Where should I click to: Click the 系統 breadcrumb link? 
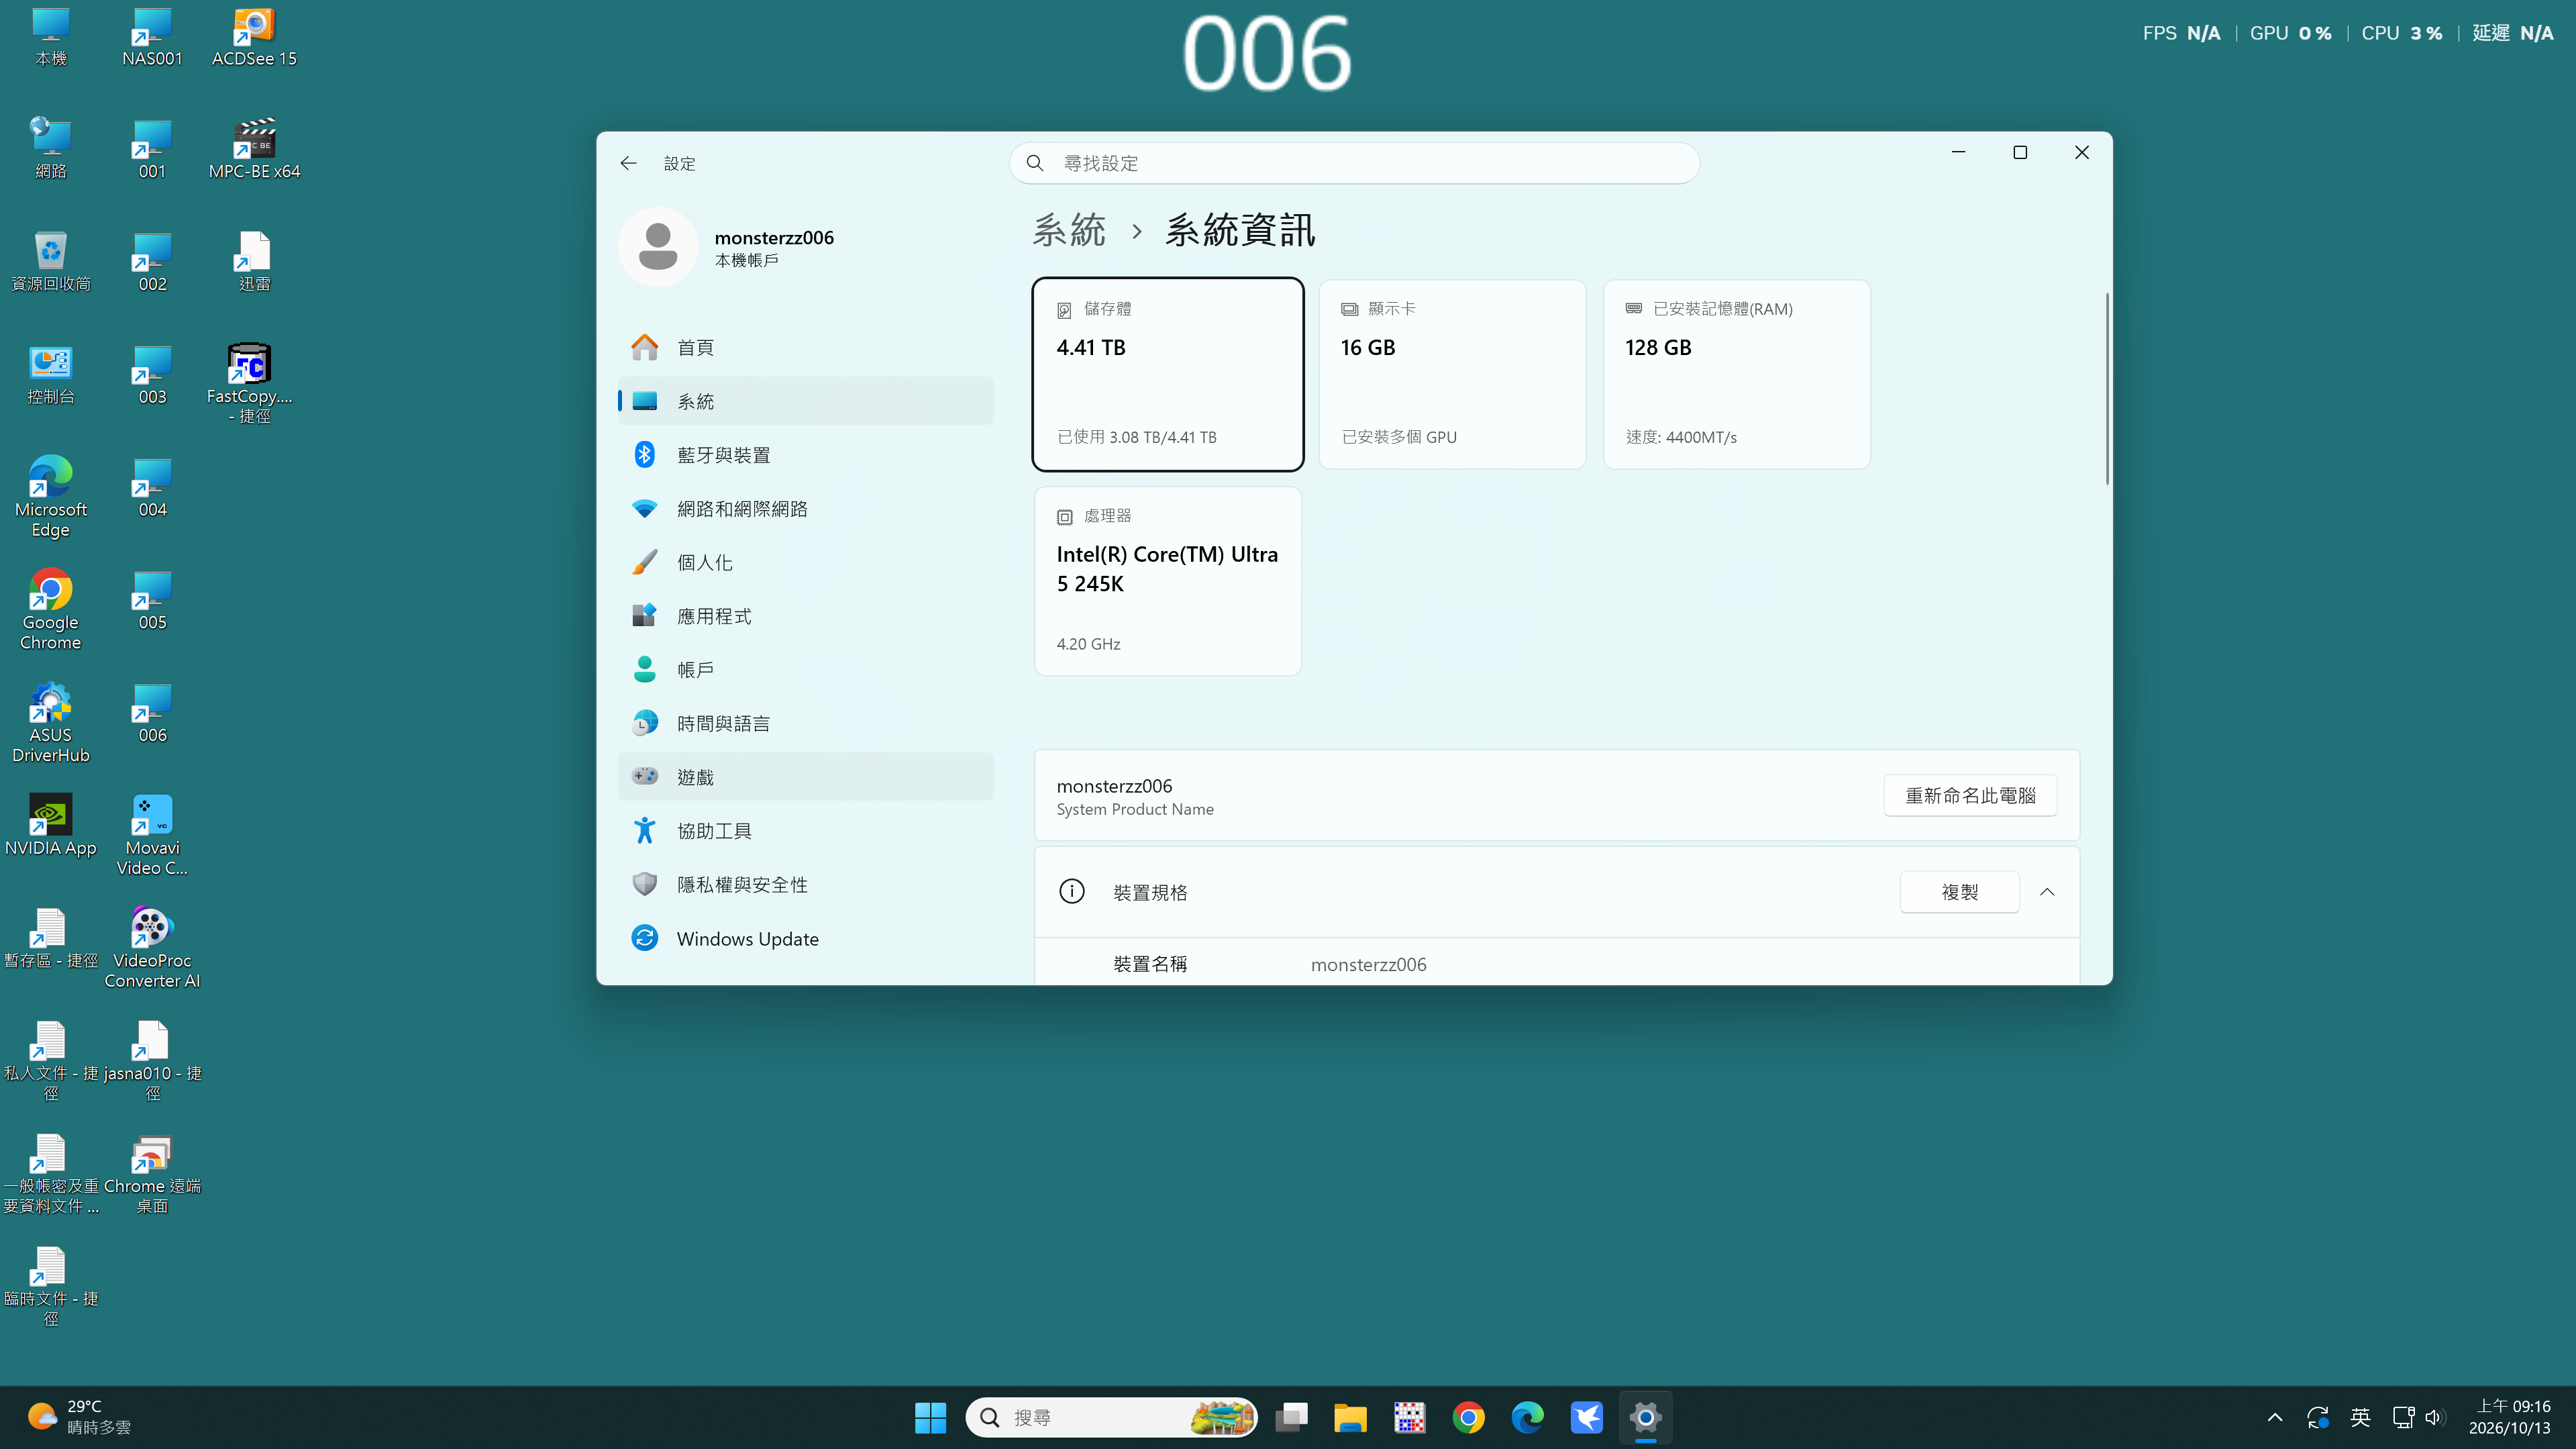click(1069, 230)
